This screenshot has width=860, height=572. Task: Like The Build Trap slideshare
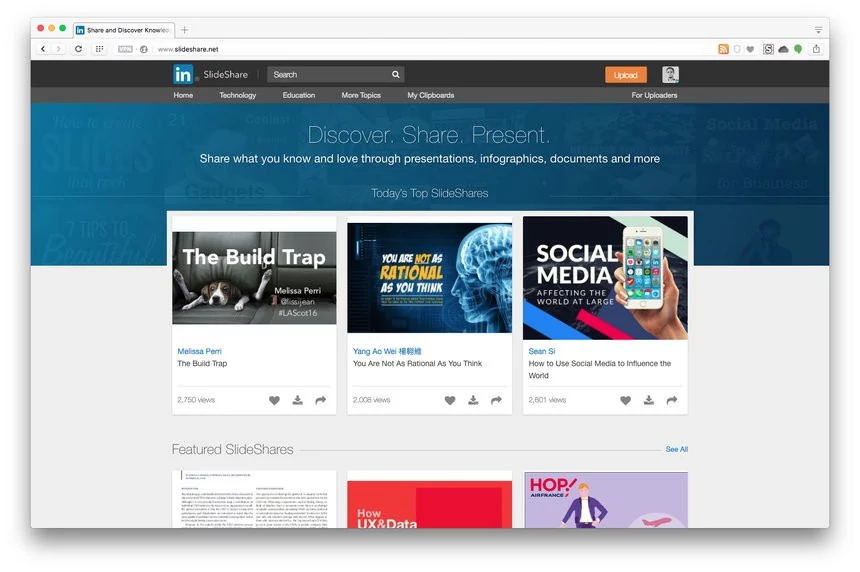pyautogui.click(x=274, y=400)
